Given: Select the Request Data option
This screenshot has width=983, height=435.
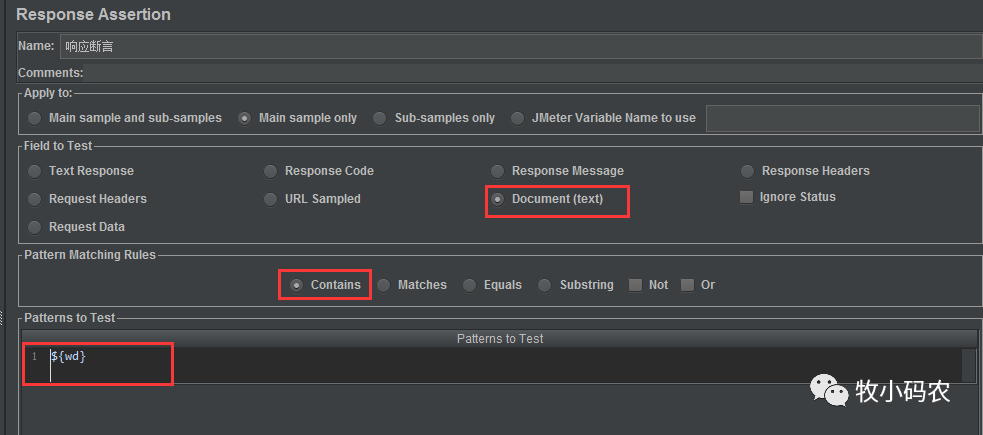Looking at the screenshot, I should point(36,227).
